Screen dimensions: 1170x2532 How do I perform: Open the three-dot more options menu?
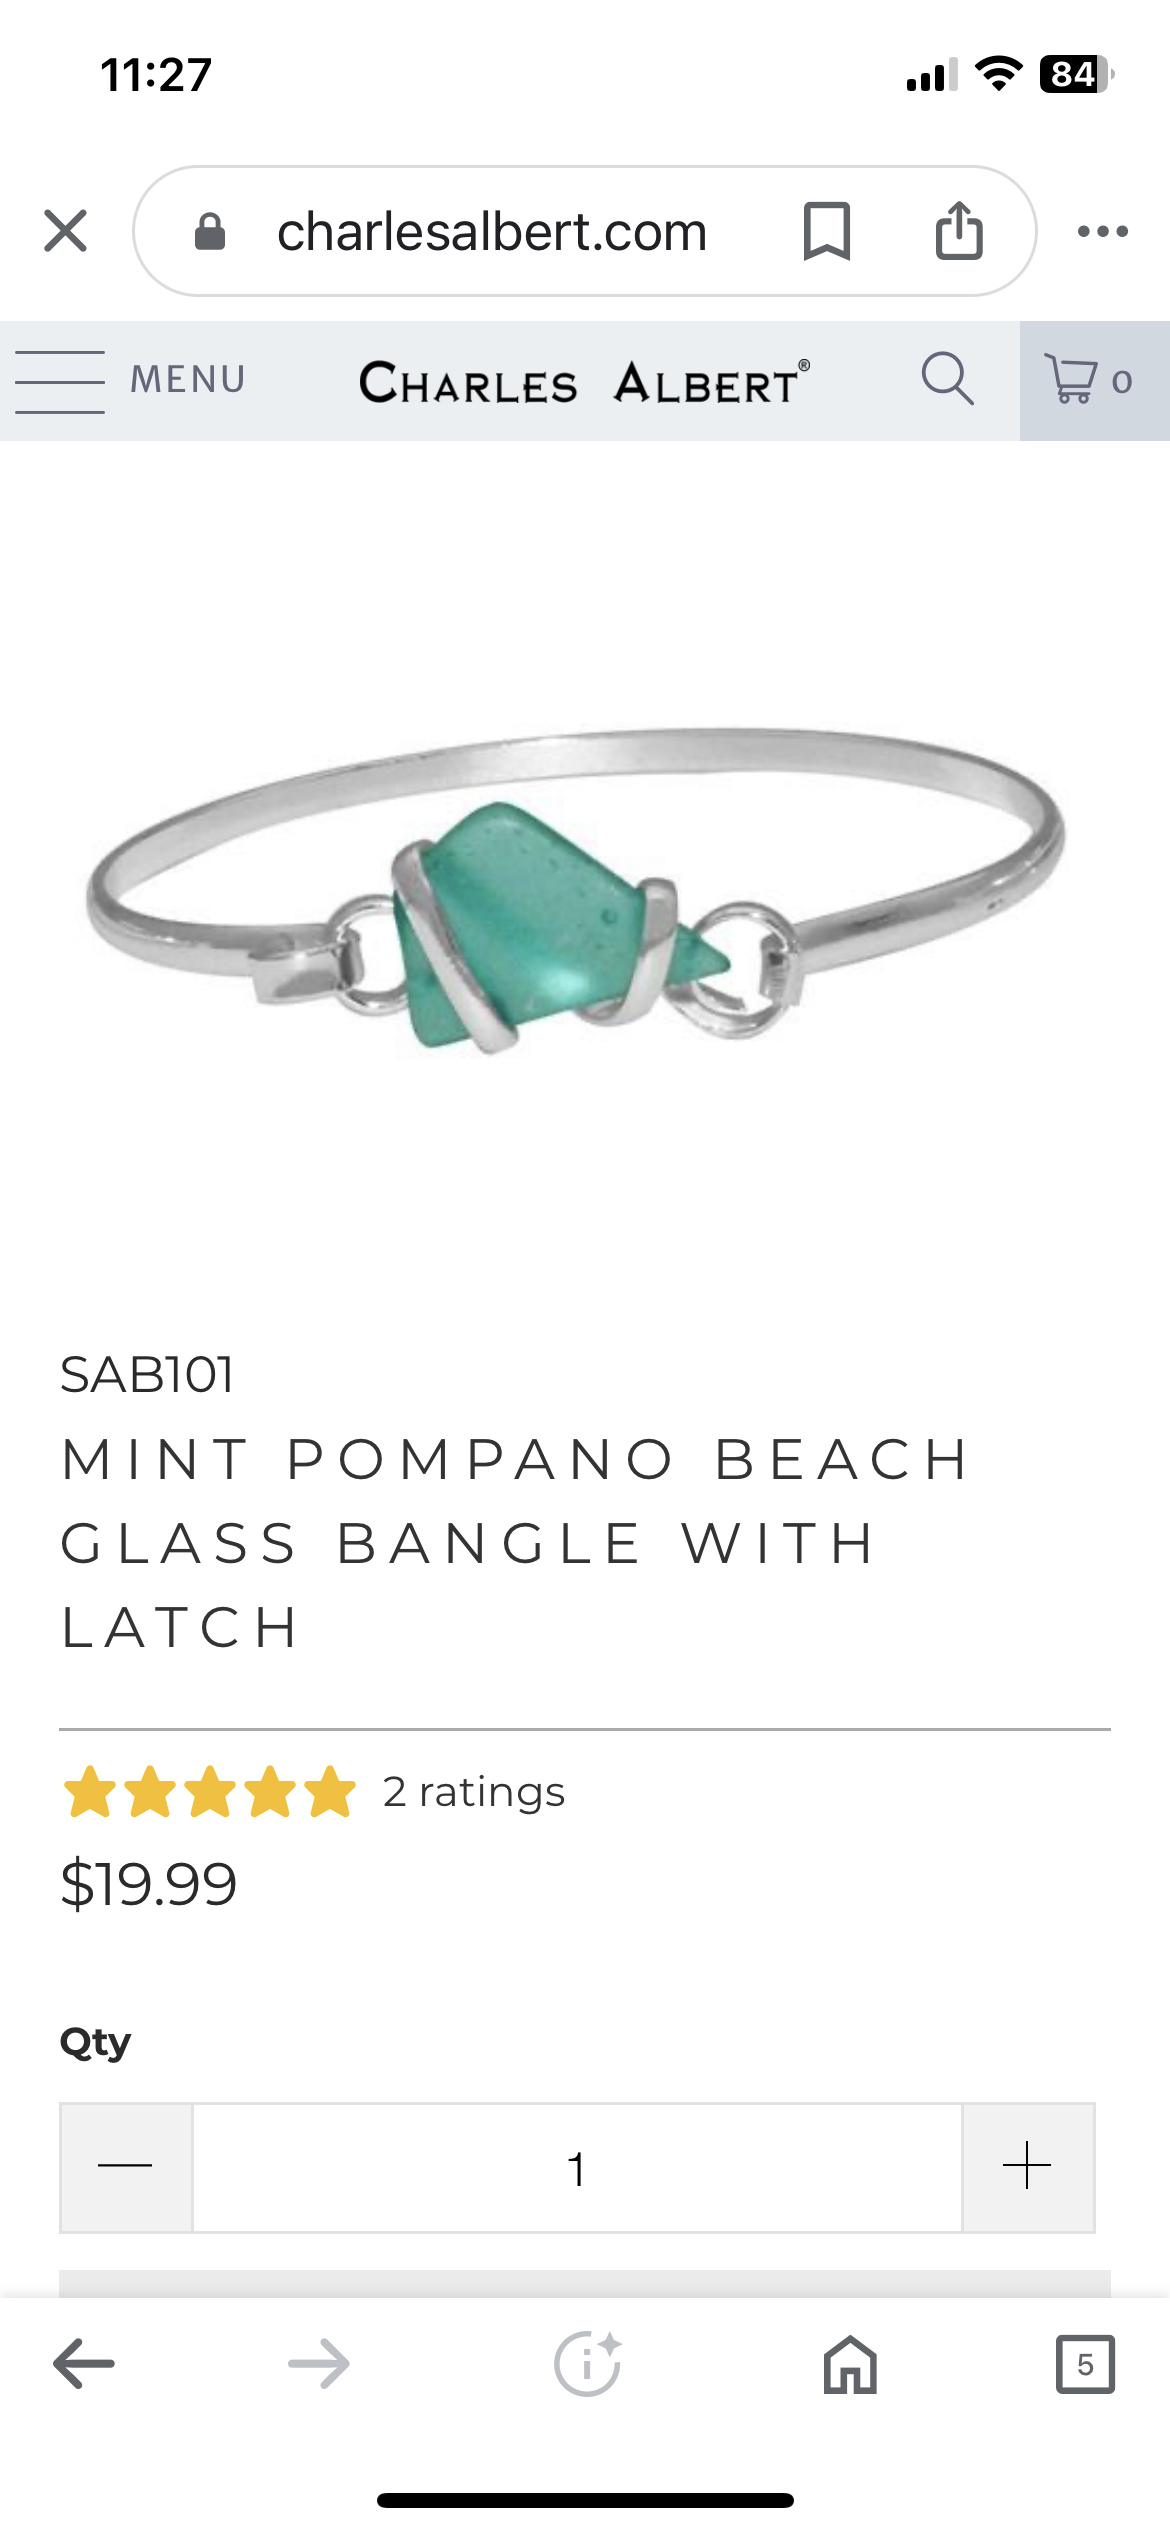[x=1103, y=232]
